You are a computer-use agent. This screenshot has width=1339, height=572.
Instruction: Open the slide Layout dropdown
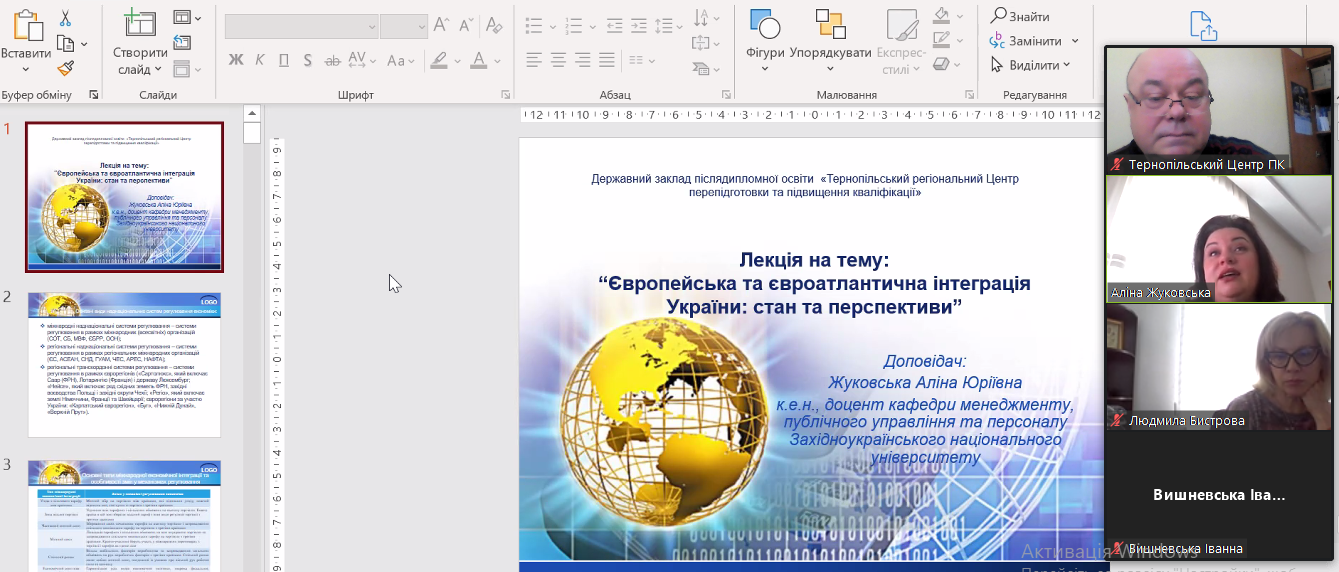[x=187, y=18]
